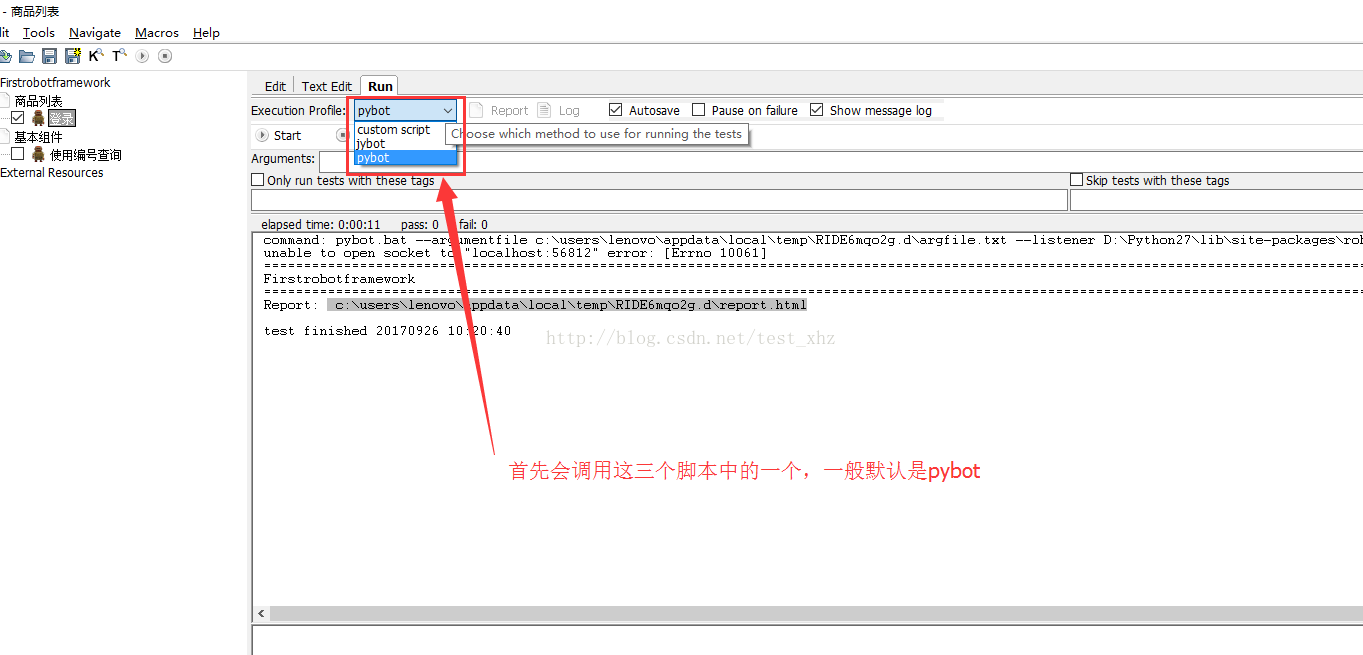Click the Save toolbar icon
1363x655 pixels.
(49, 56)
